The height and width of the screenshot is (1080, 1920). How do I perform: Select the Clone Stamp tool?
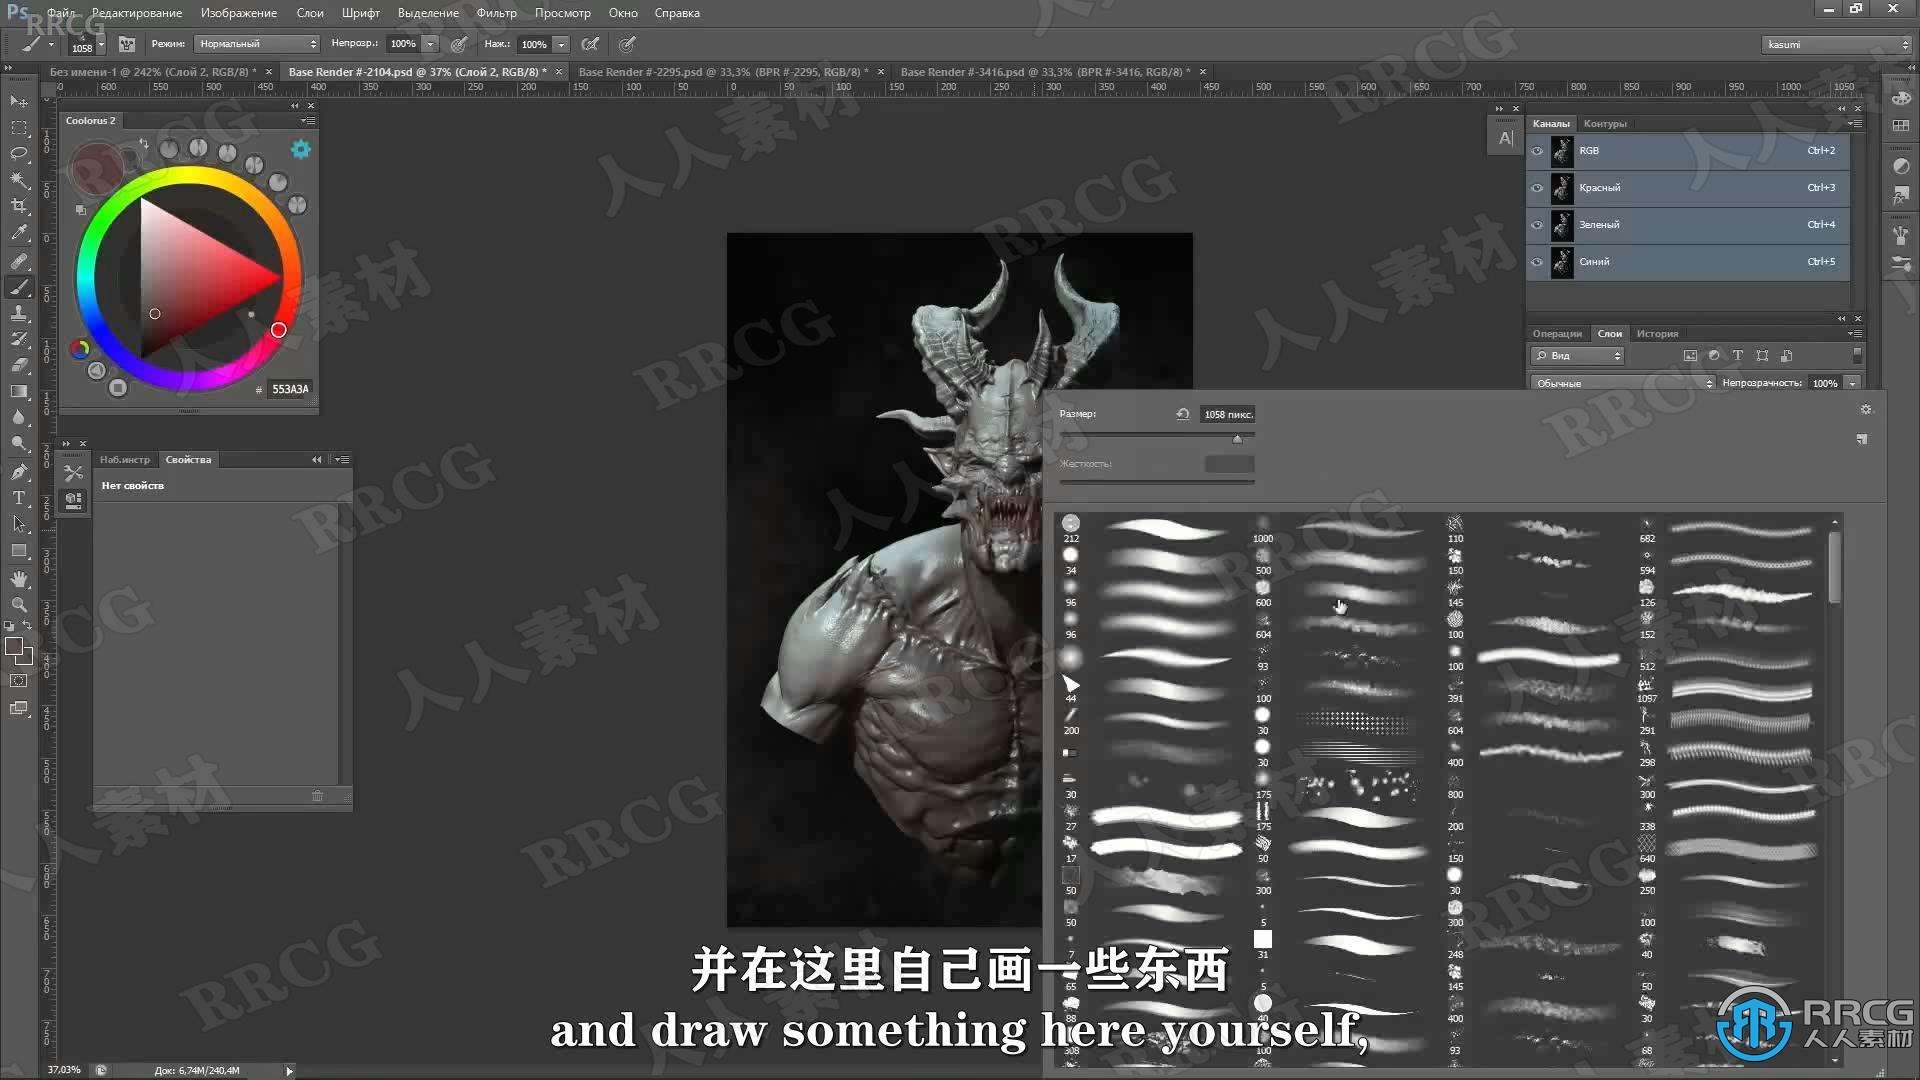pyautogui.click(x=19, y=313)
